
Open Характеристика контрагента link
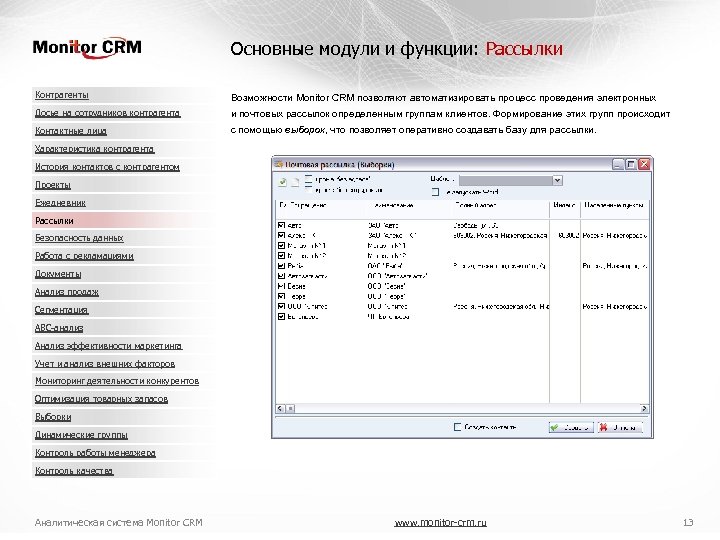[x=95, y=149]
